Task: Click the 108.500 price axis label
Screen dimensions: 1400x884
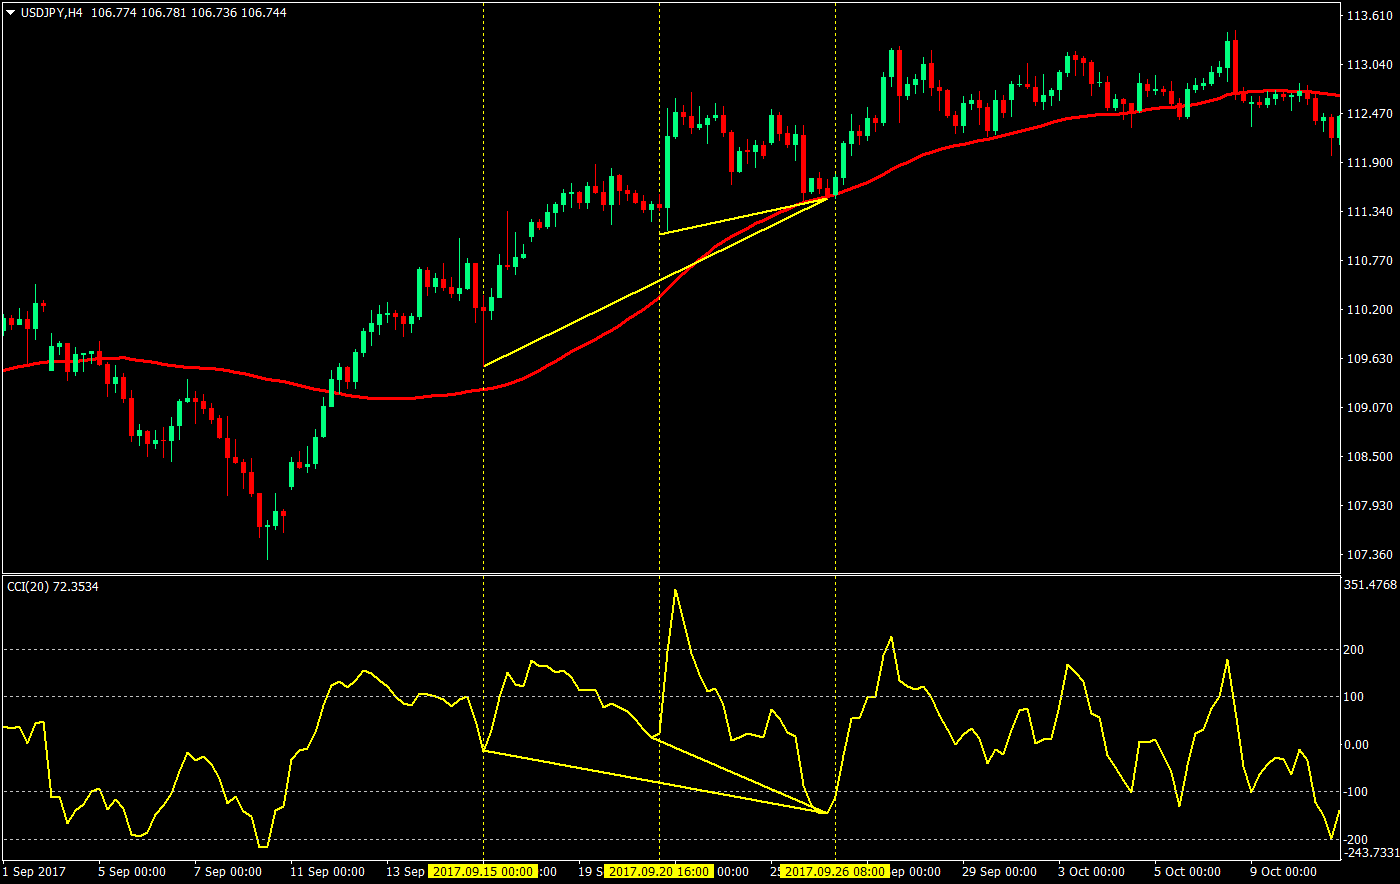Action: click(x=1371, y=456)
